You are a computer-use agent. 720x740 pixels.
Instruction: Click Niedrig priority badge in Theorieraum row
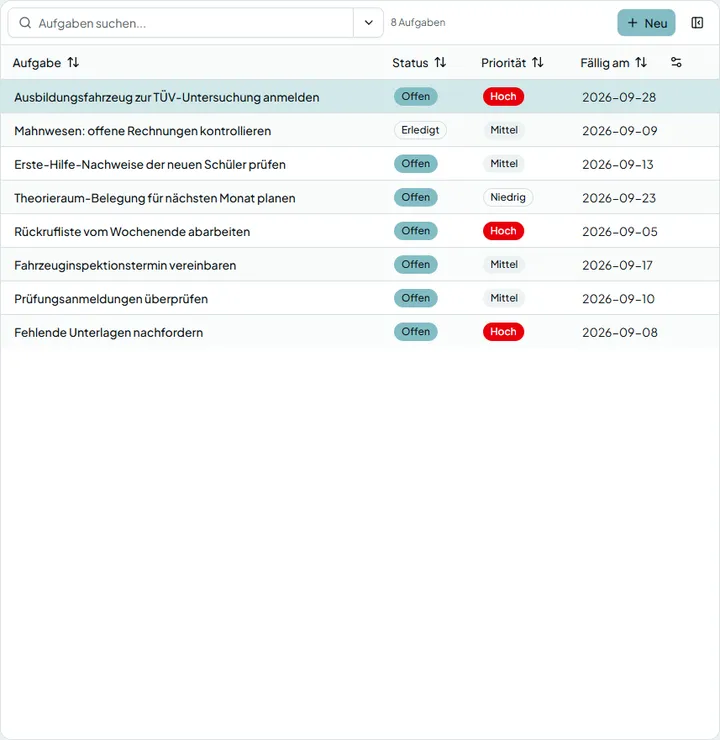(508, 197)
